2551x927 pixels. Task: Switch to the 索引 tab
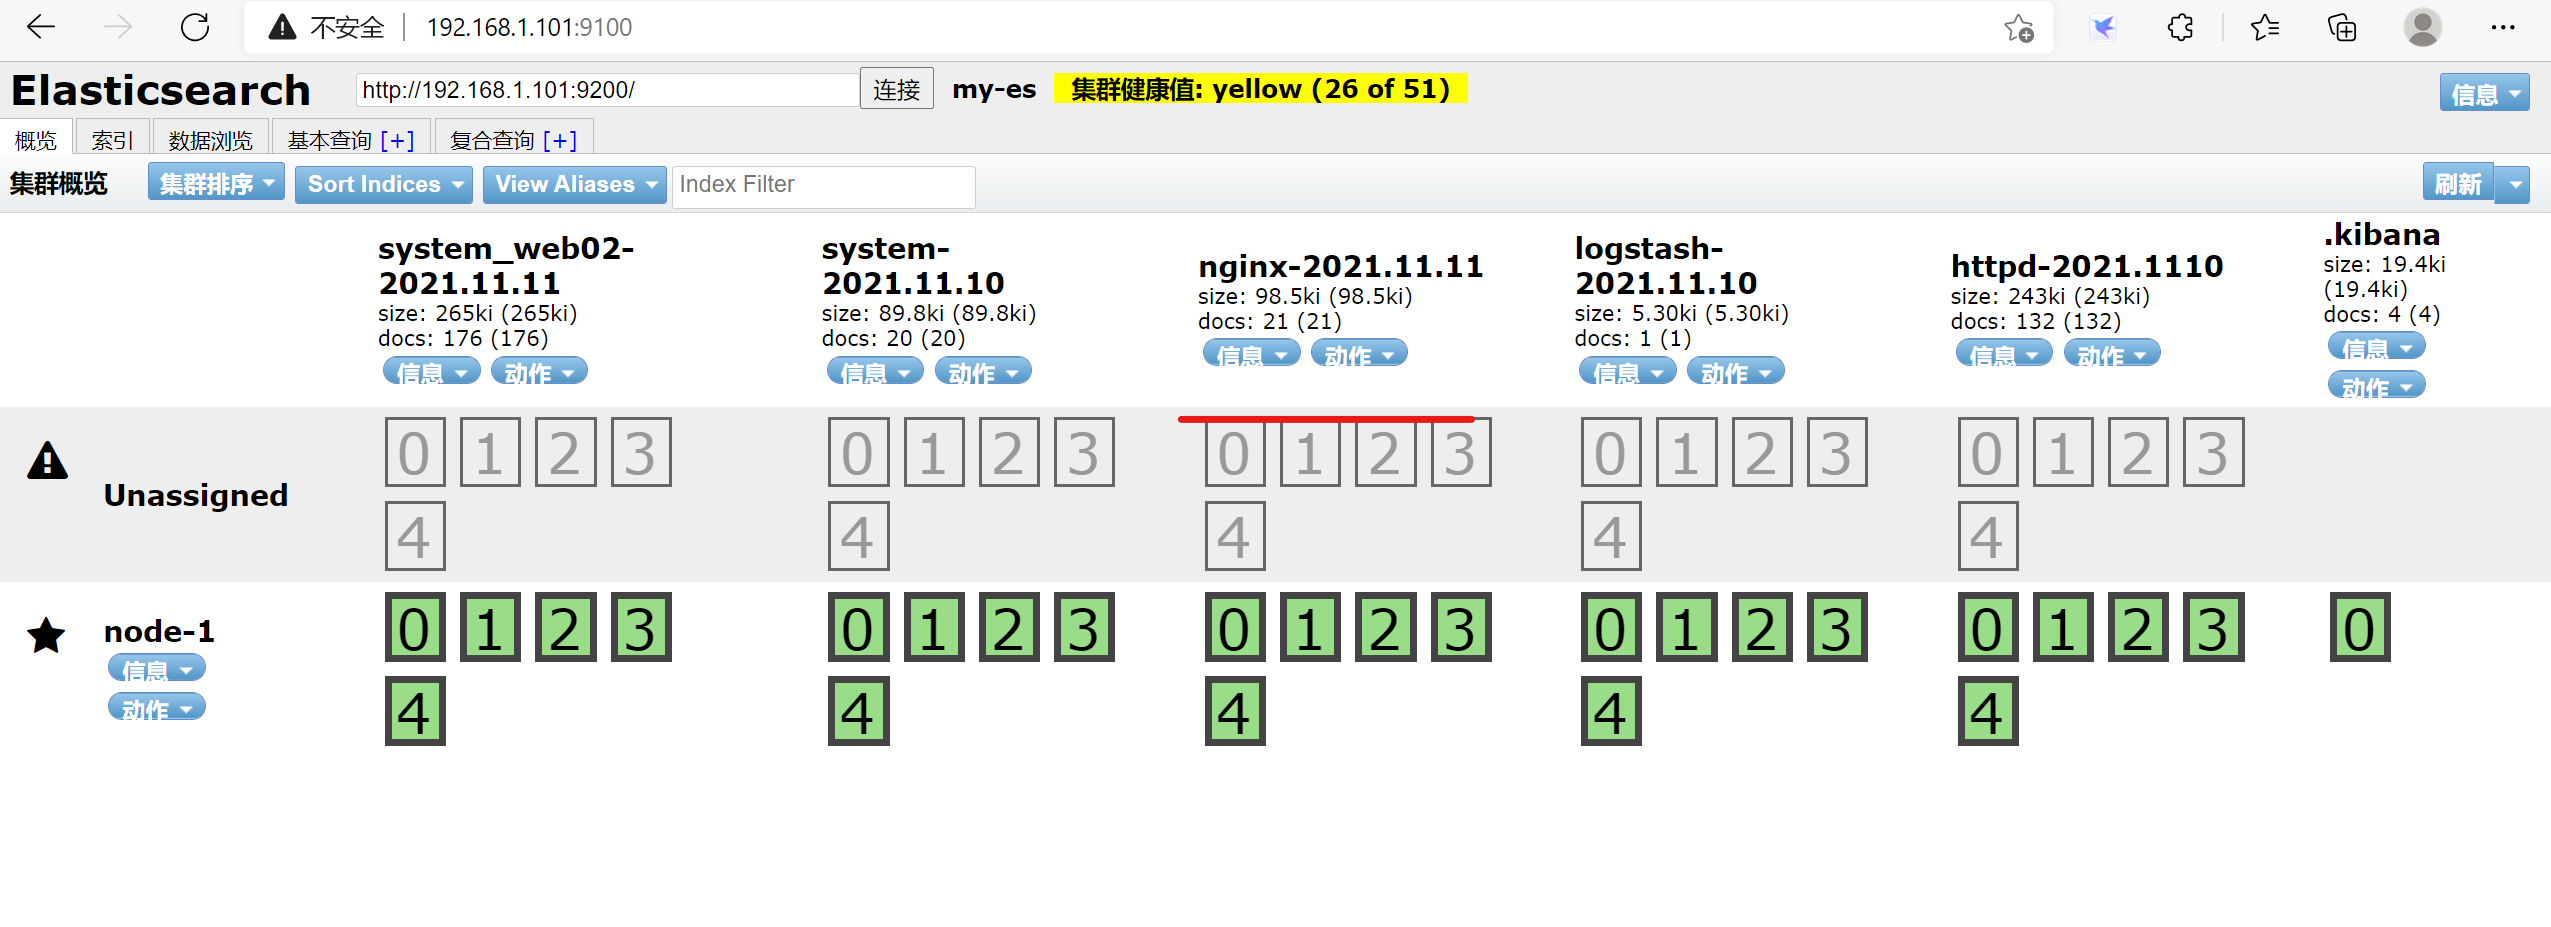pyautogui.click(x=112, y=138)
